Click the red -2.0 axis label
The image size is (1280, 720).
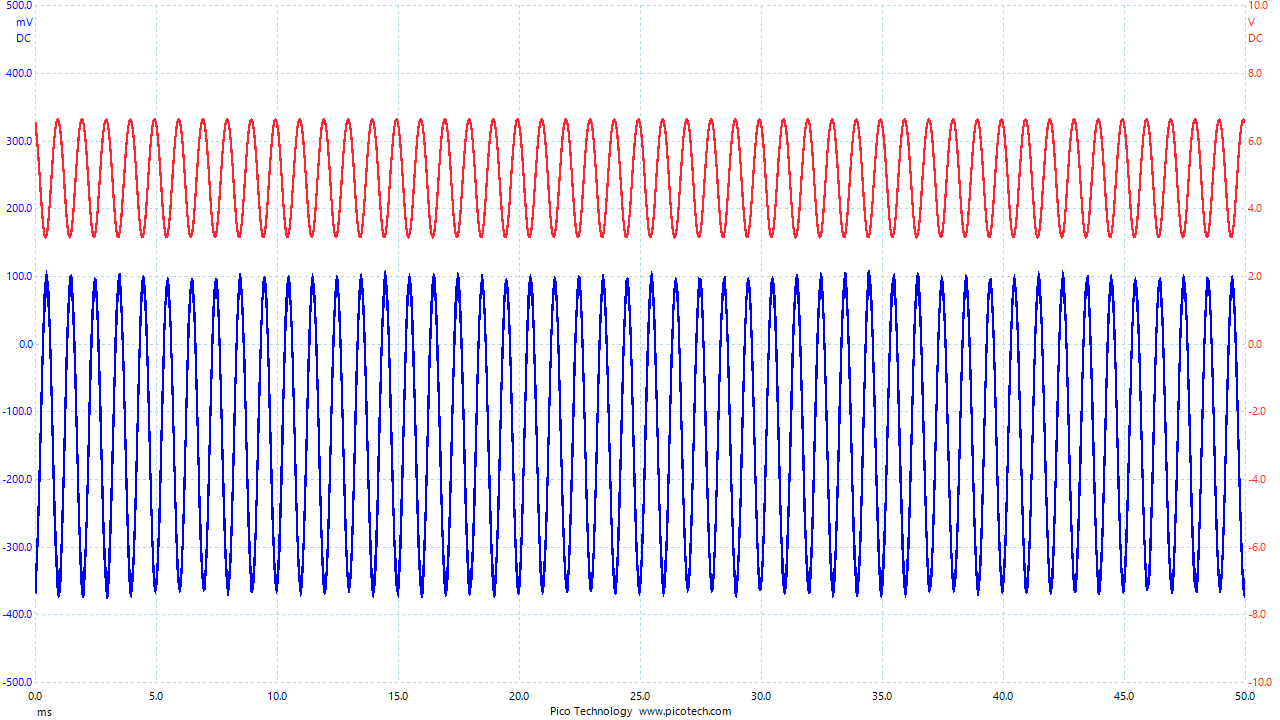(x=1257, y=411)
